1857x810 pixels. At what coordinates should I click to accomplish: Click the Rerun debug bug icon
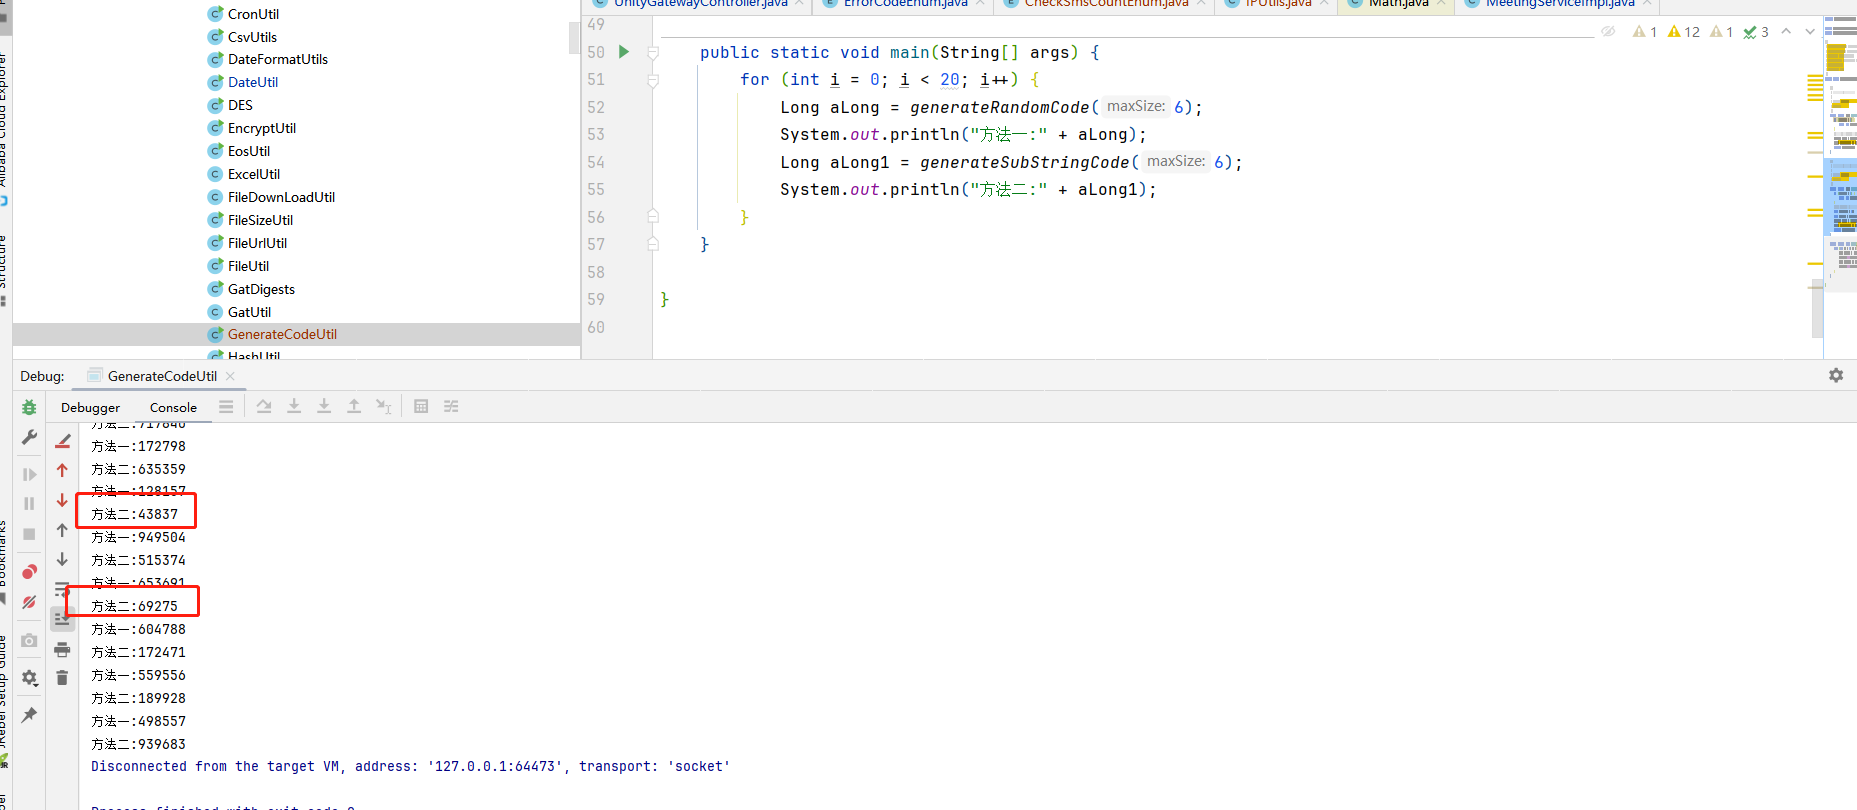tap(29, 407)
